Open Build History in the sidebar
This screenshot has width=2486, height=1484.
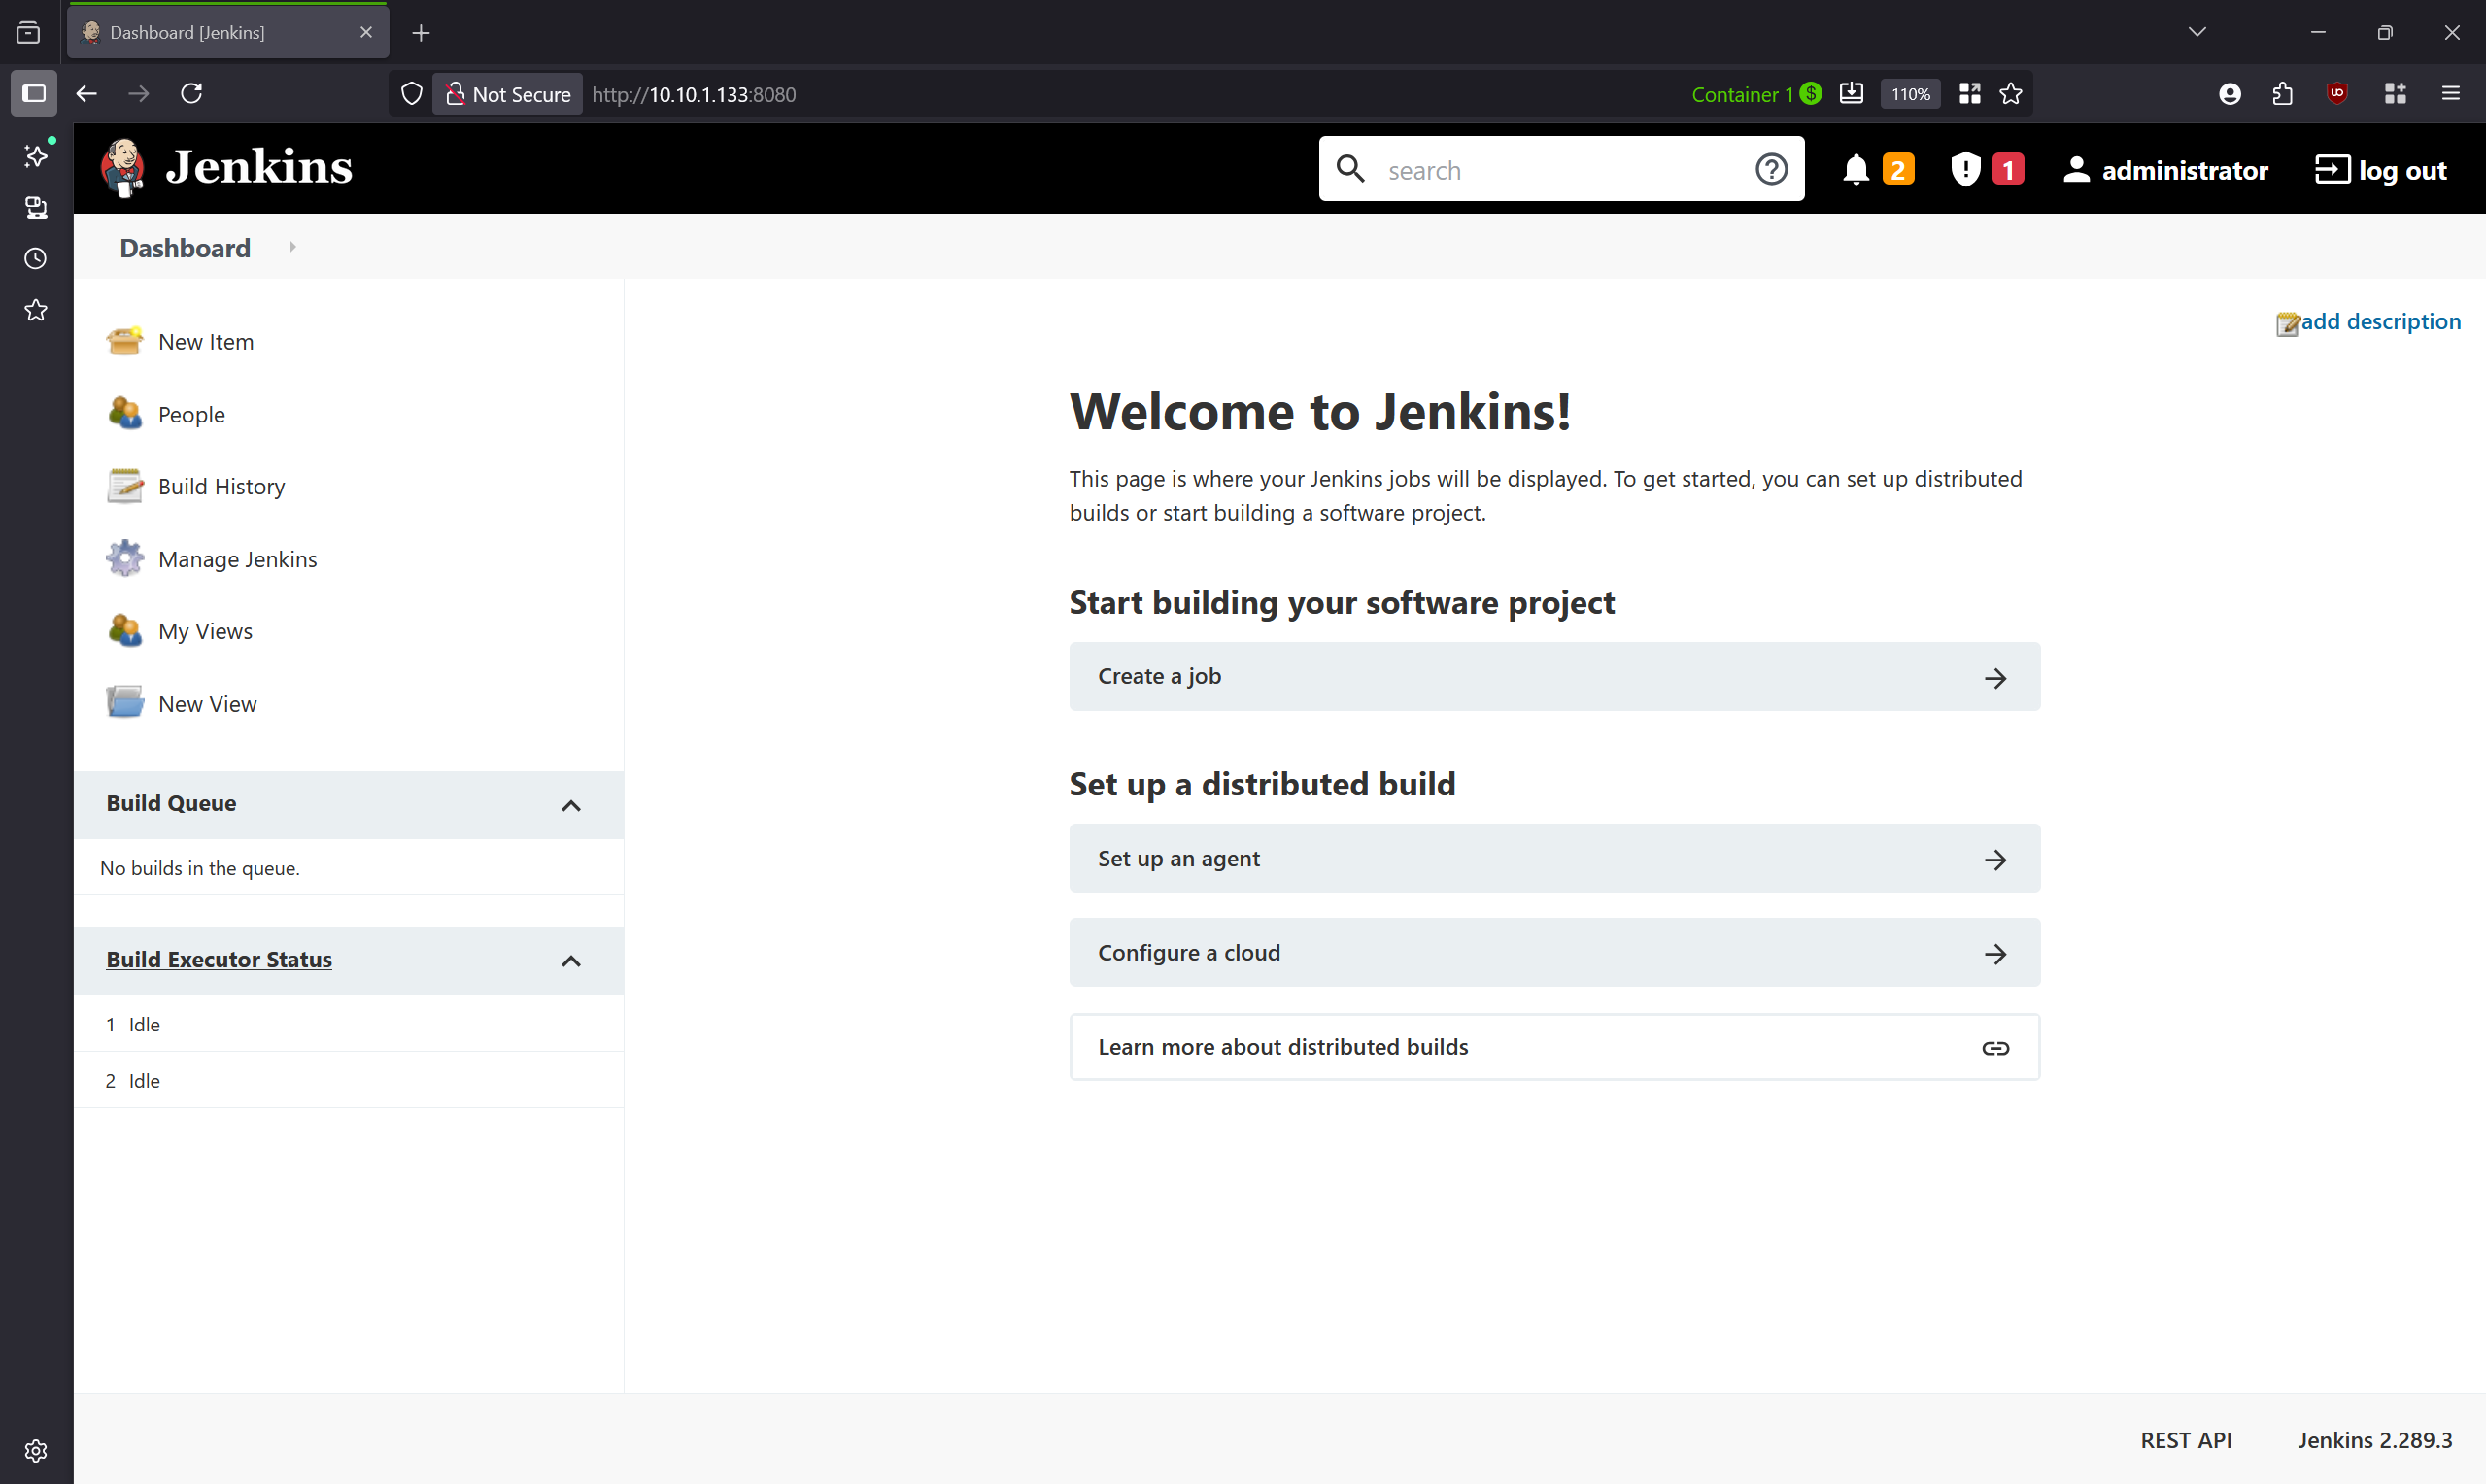tap(221, 486)
